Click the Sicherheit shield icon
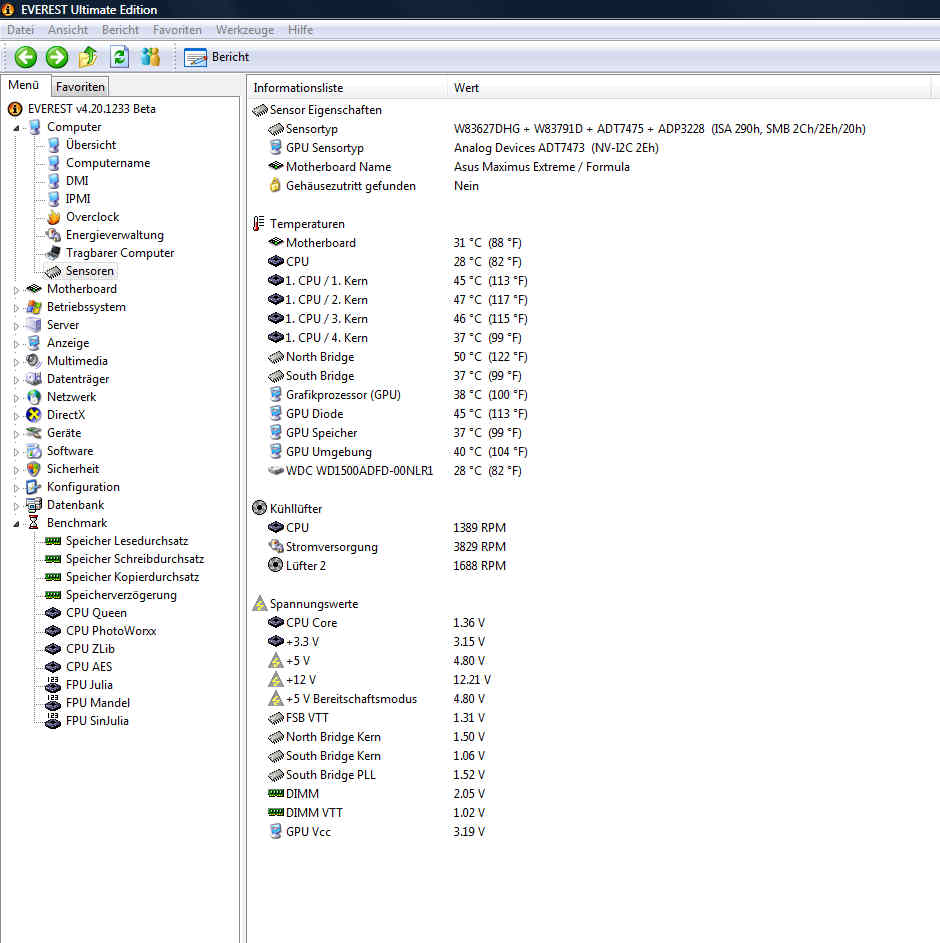The height and width of the screenshot is (943, 940). coord(34,469)
